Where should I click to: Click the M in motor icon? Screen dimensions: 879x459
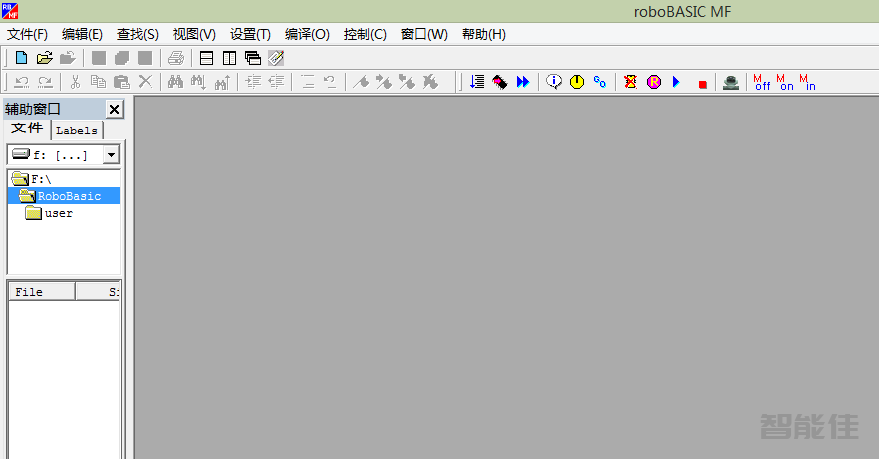[x=808, y=82]
